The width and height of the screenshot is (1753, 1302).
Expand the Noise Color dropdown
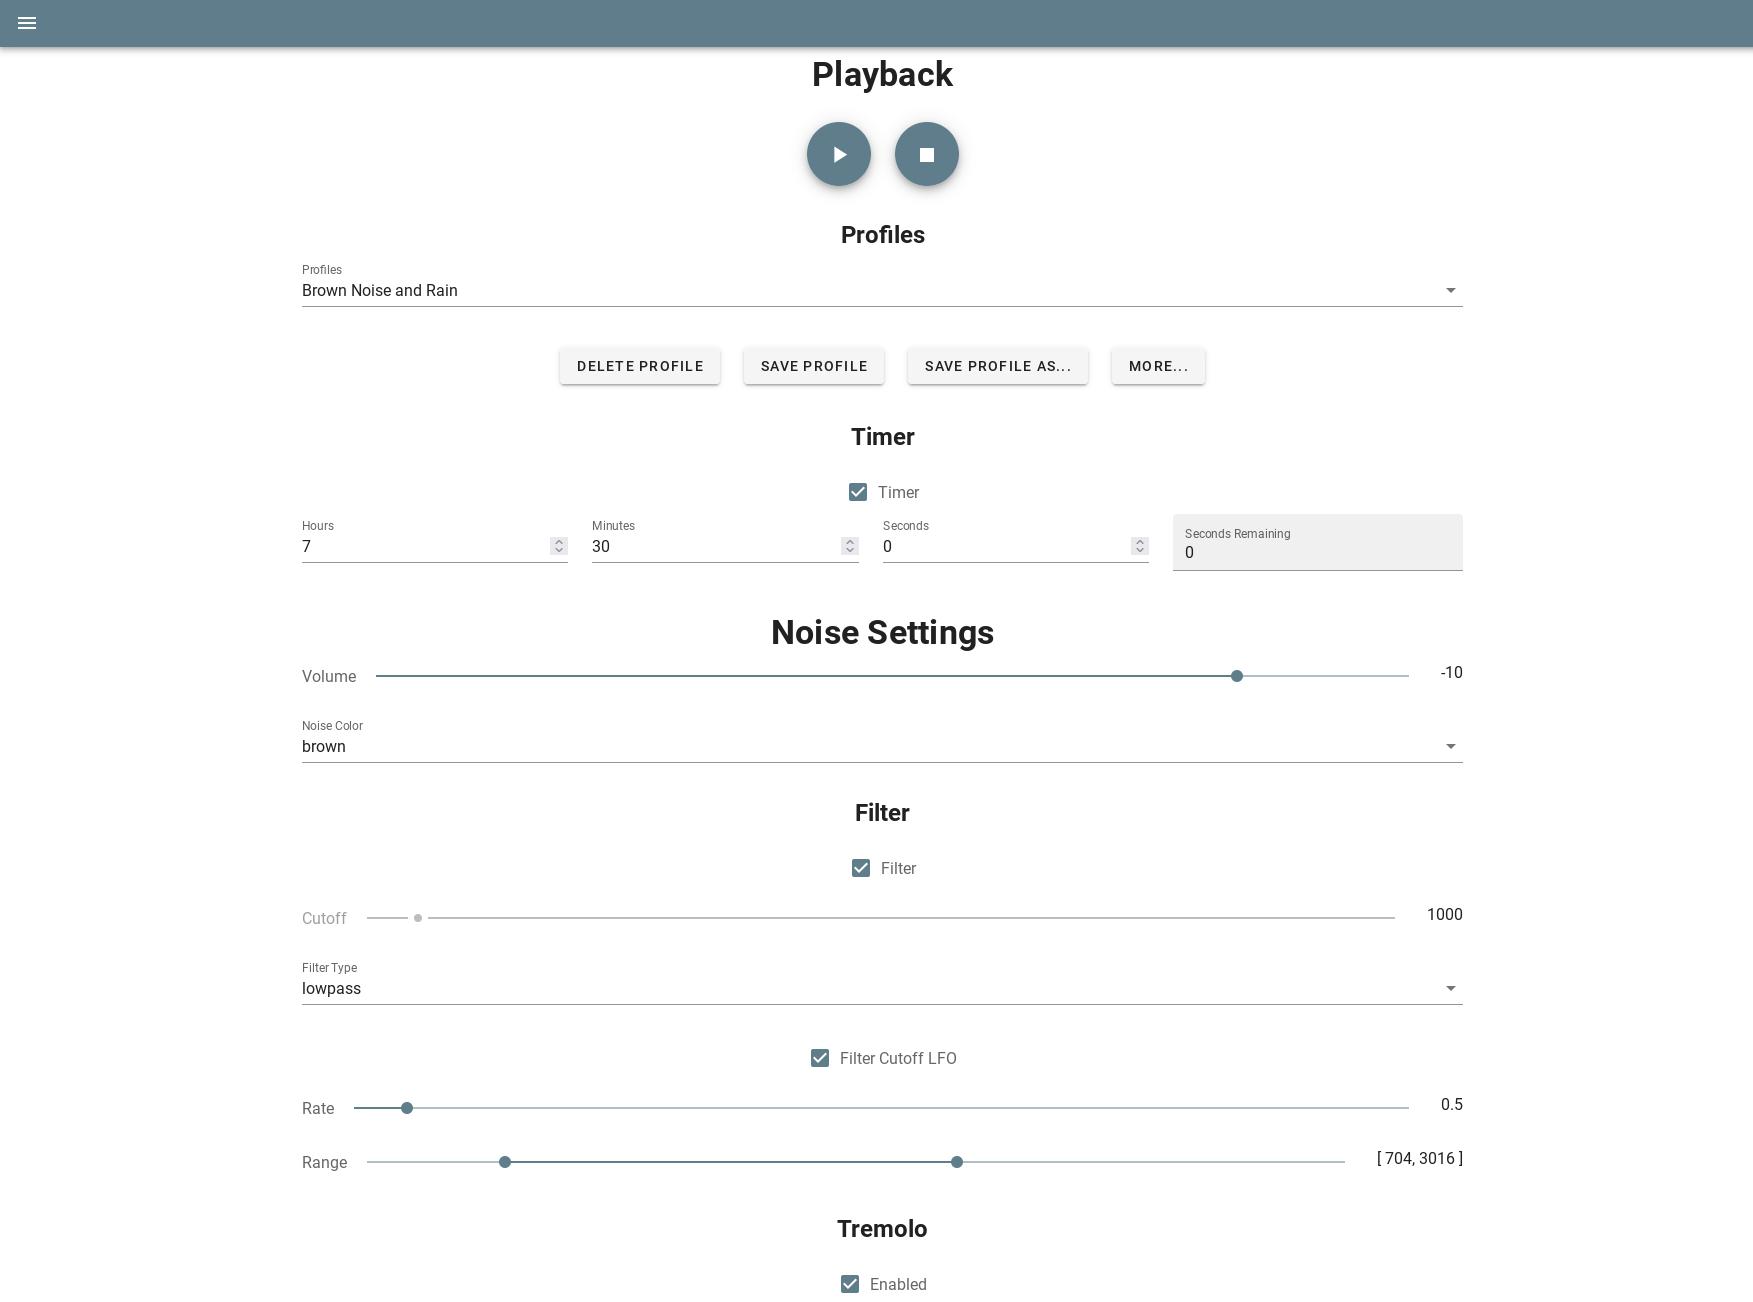(x=881, y=747)
